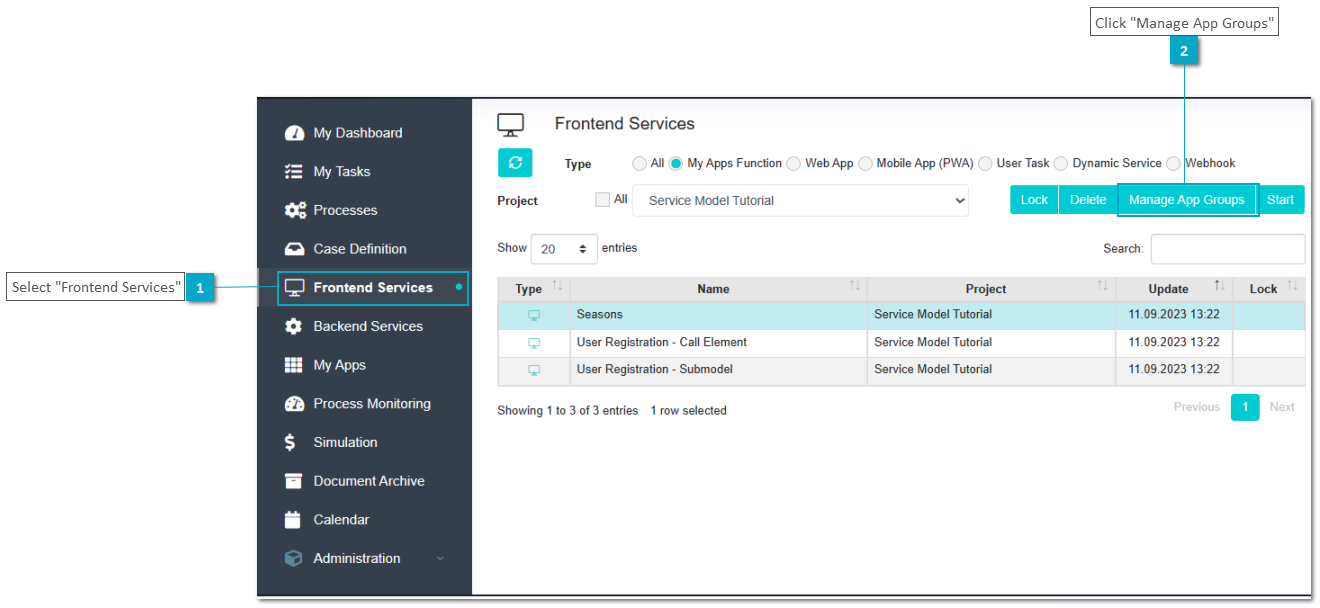
Task: Select the Web App radio button
Action: [793, 163]
